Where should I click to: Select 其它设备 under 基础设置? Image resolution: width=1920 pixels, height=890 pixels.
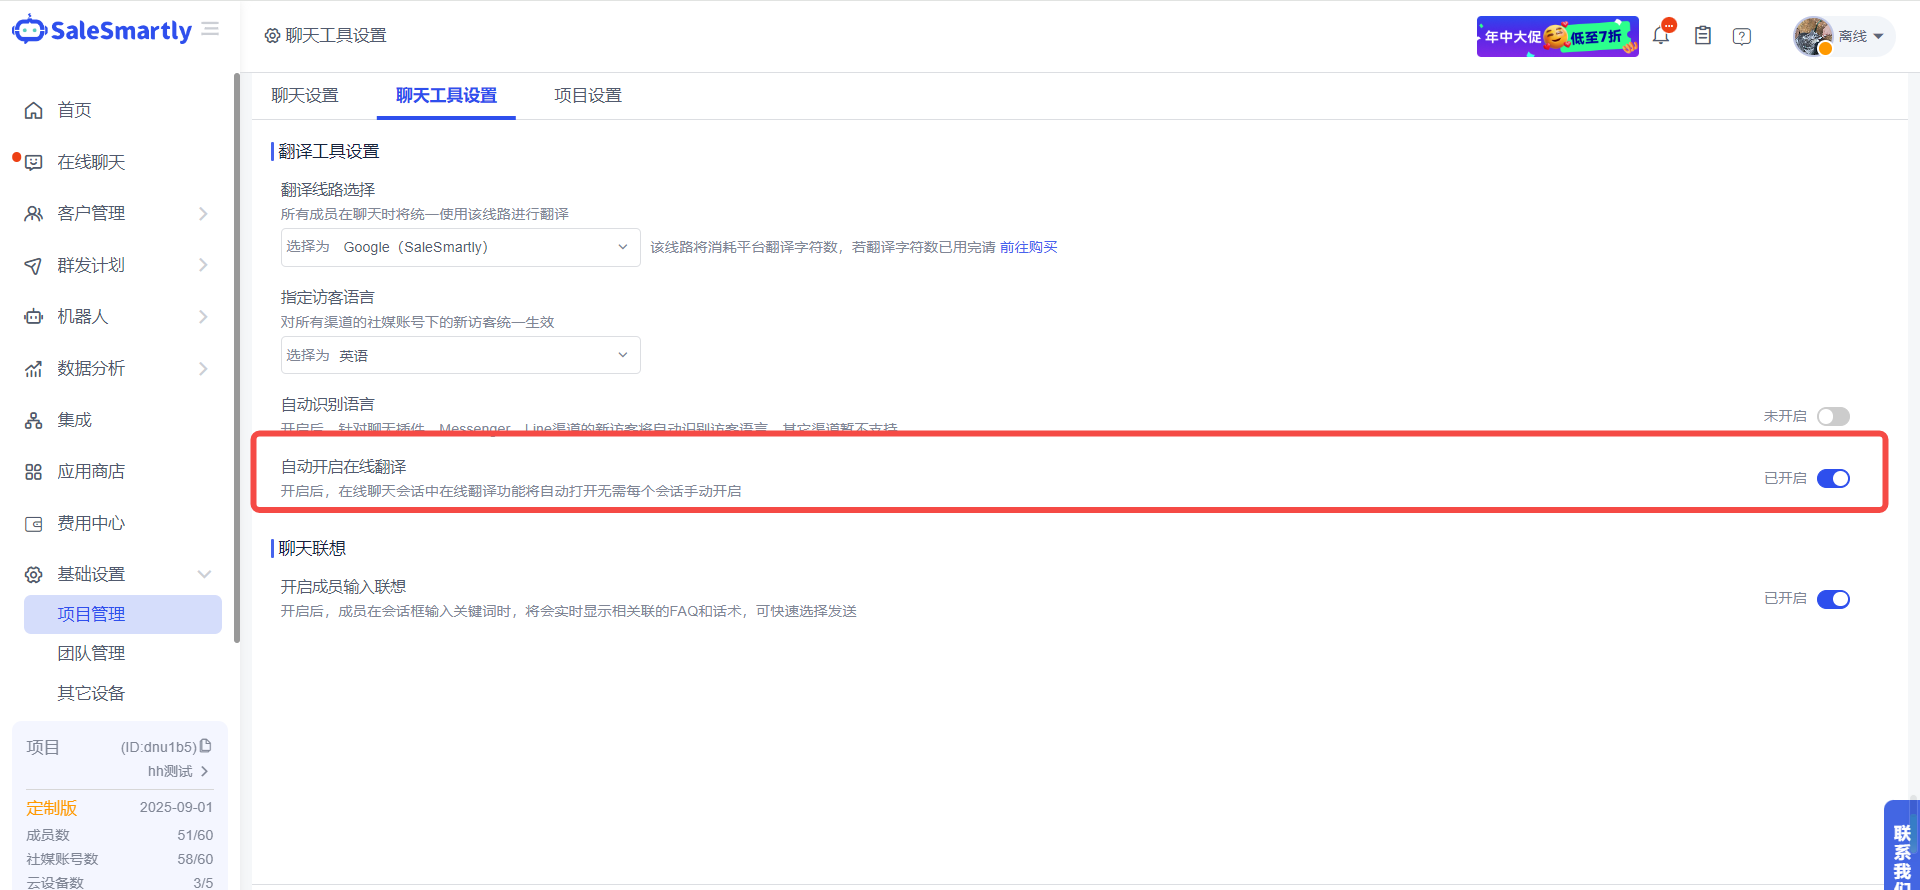pos(91,693)
